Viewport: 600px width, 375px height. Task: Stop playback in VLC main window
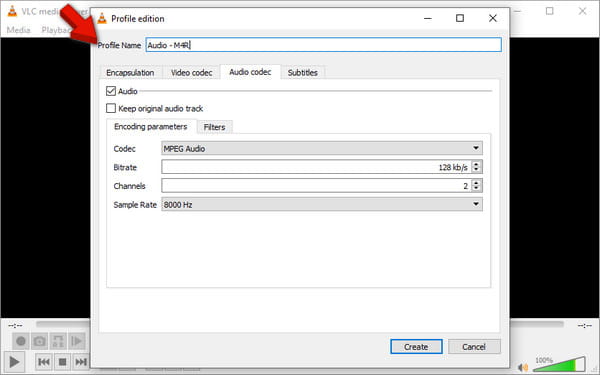pos(62,362)
